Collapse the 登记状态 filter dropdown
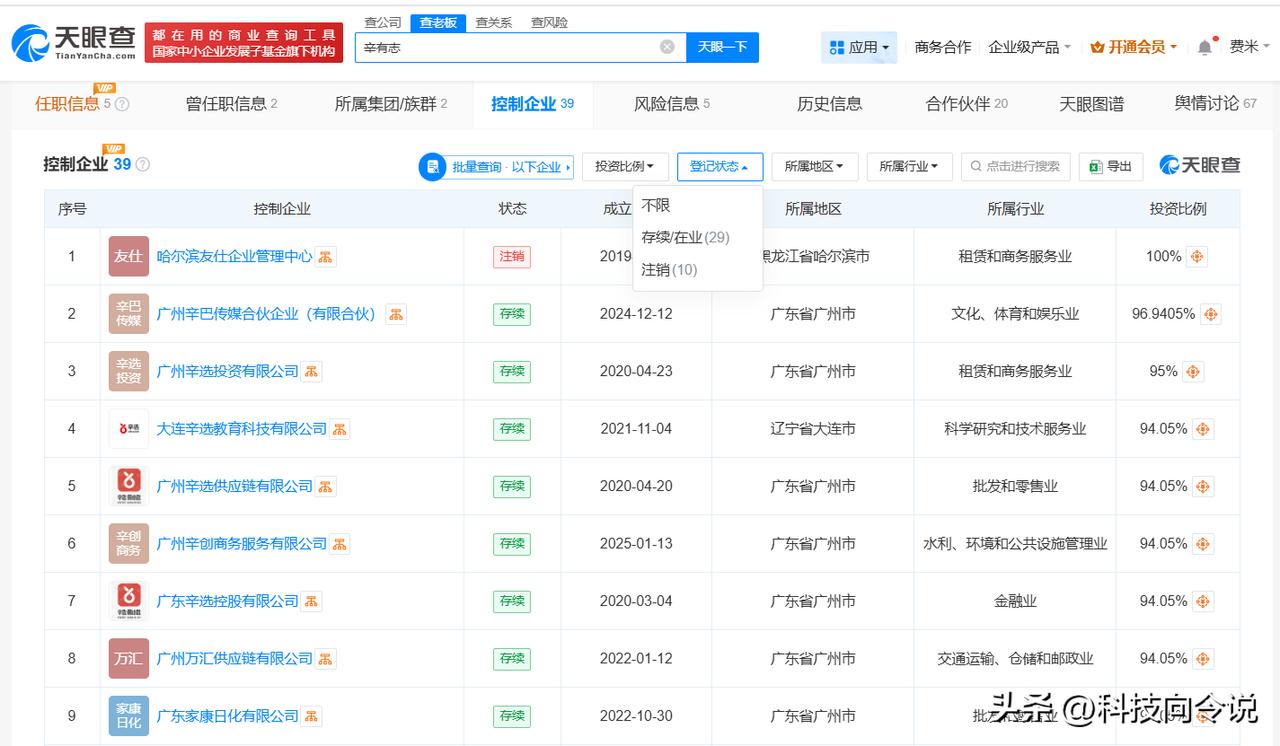Image resolution: width=1280 pixels, height=746 pixels. pyautogui.click(x=720, y=167)
